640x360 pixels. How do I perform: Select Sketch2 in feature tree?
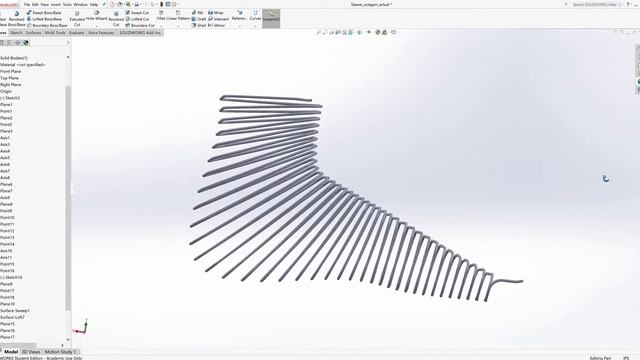(10, 98)
